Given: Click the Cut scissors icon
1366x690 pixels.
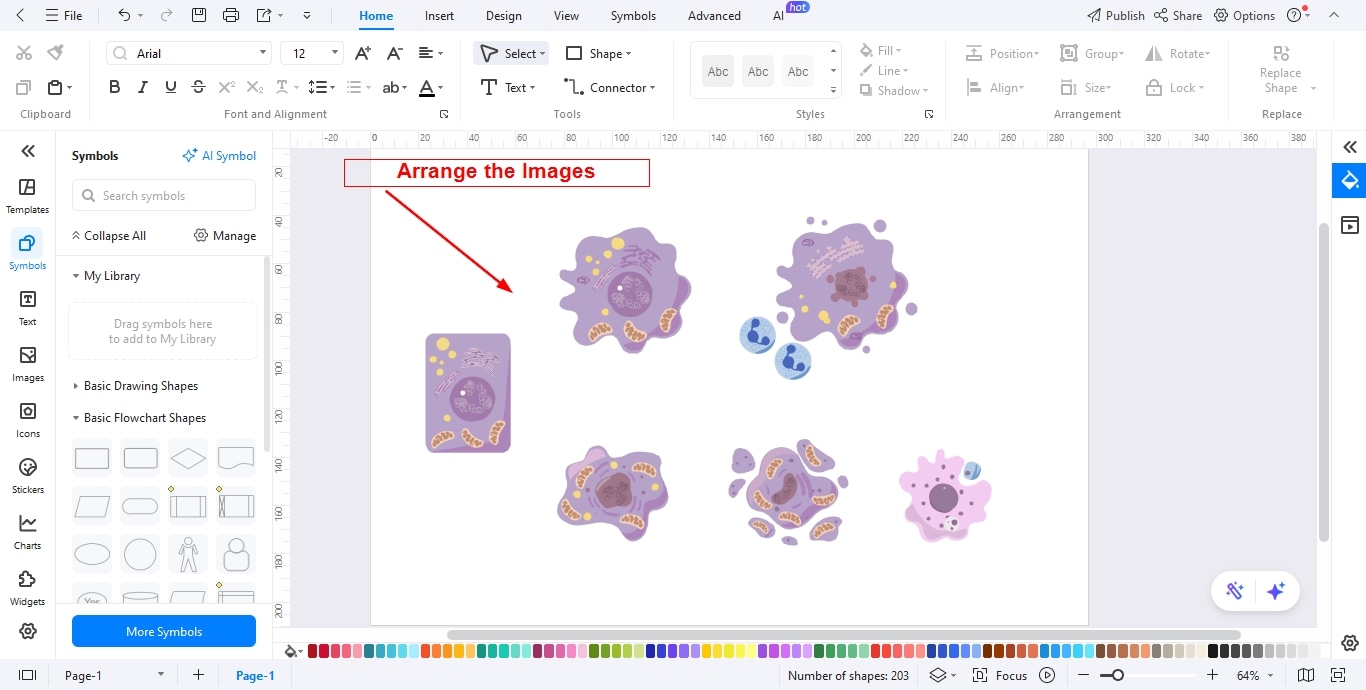Looking at the screenshot, I should (x=24, y=53).
